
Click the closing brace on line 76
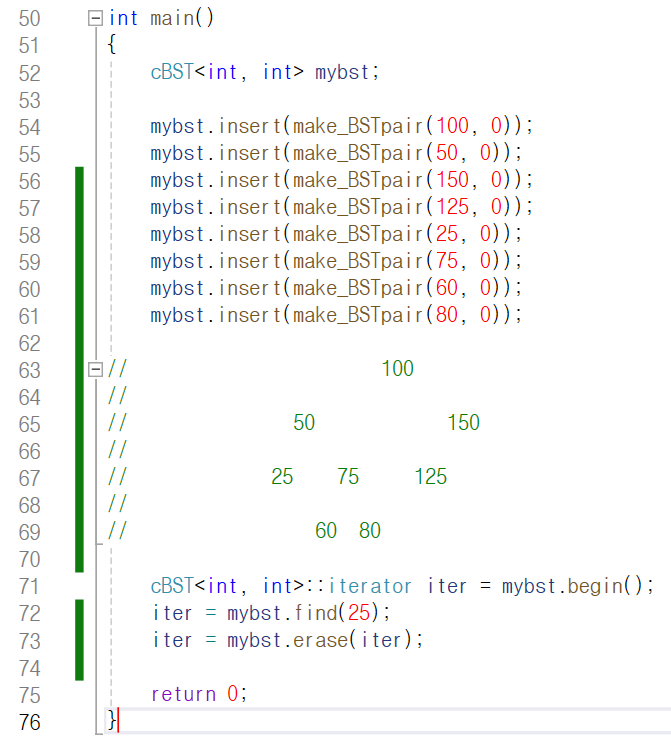click(x=112, y=721)
